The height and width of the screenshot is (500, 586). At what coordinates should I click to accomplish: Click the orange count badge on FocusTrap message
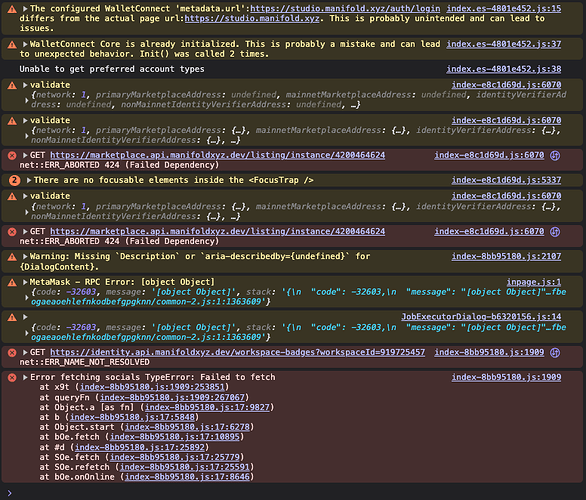[14, 180]
